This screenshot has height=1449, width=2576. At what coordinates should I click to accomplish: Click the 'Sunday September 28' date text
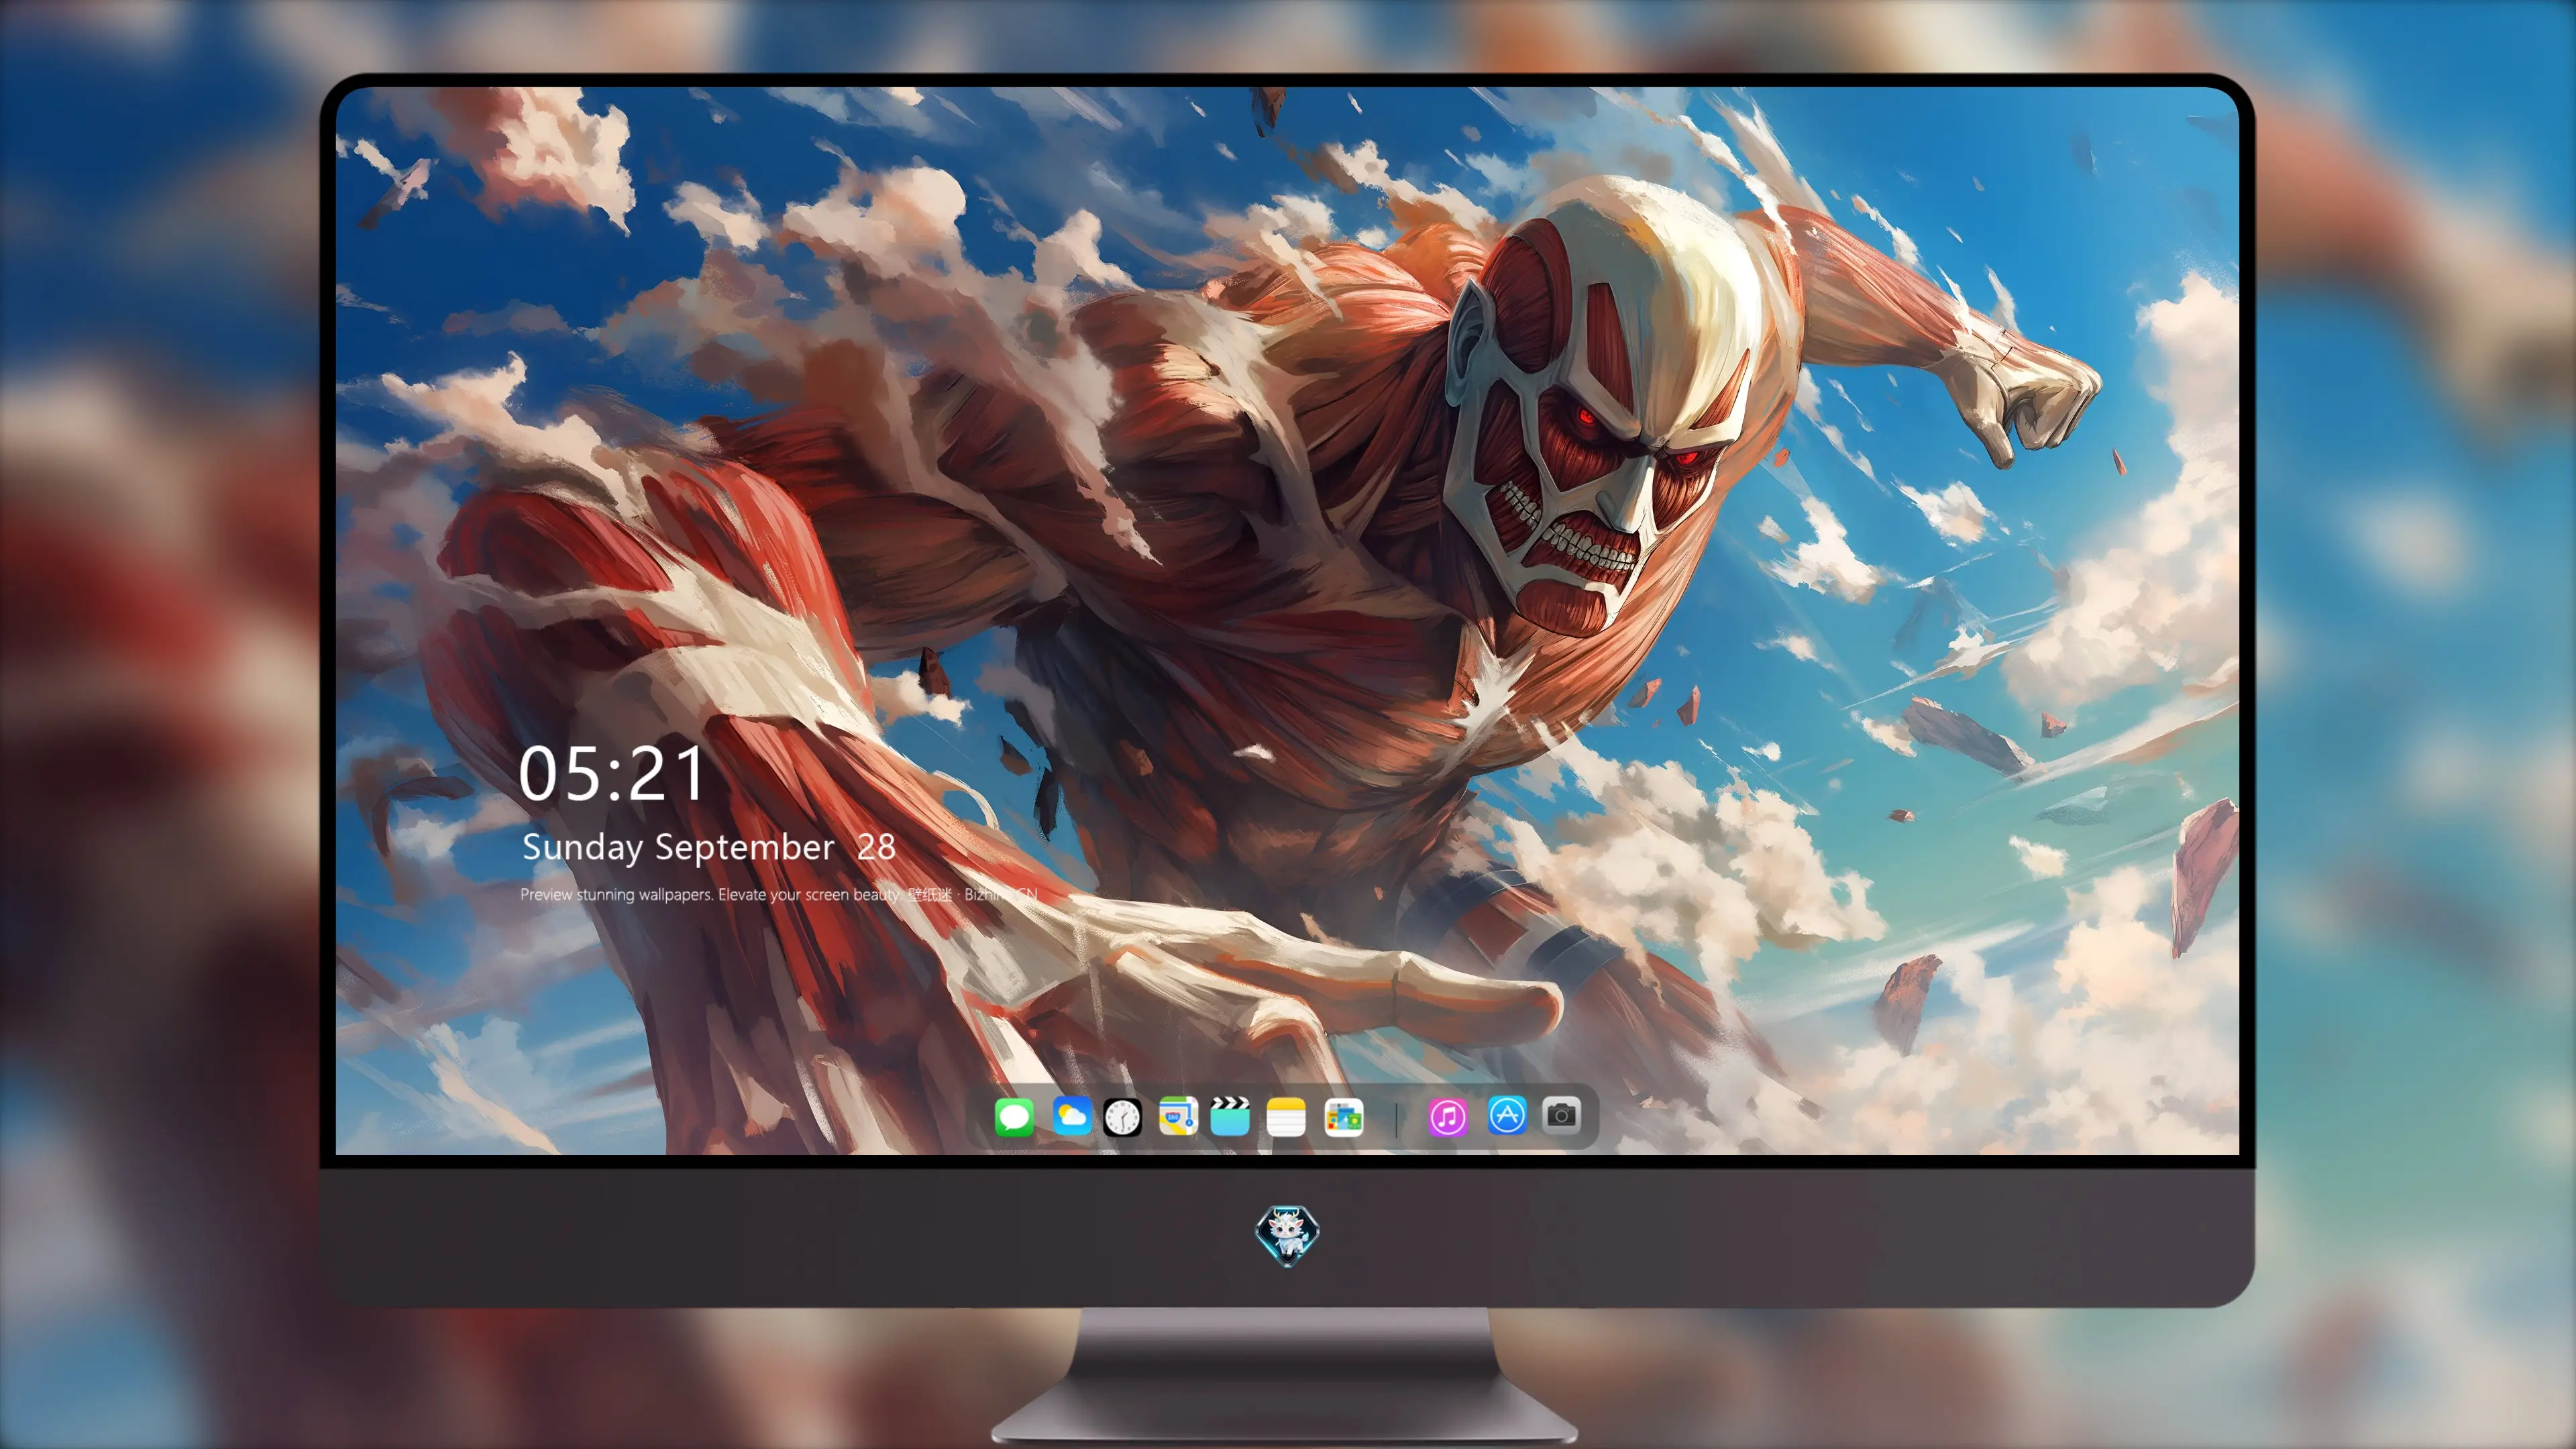tap(709, 847)
